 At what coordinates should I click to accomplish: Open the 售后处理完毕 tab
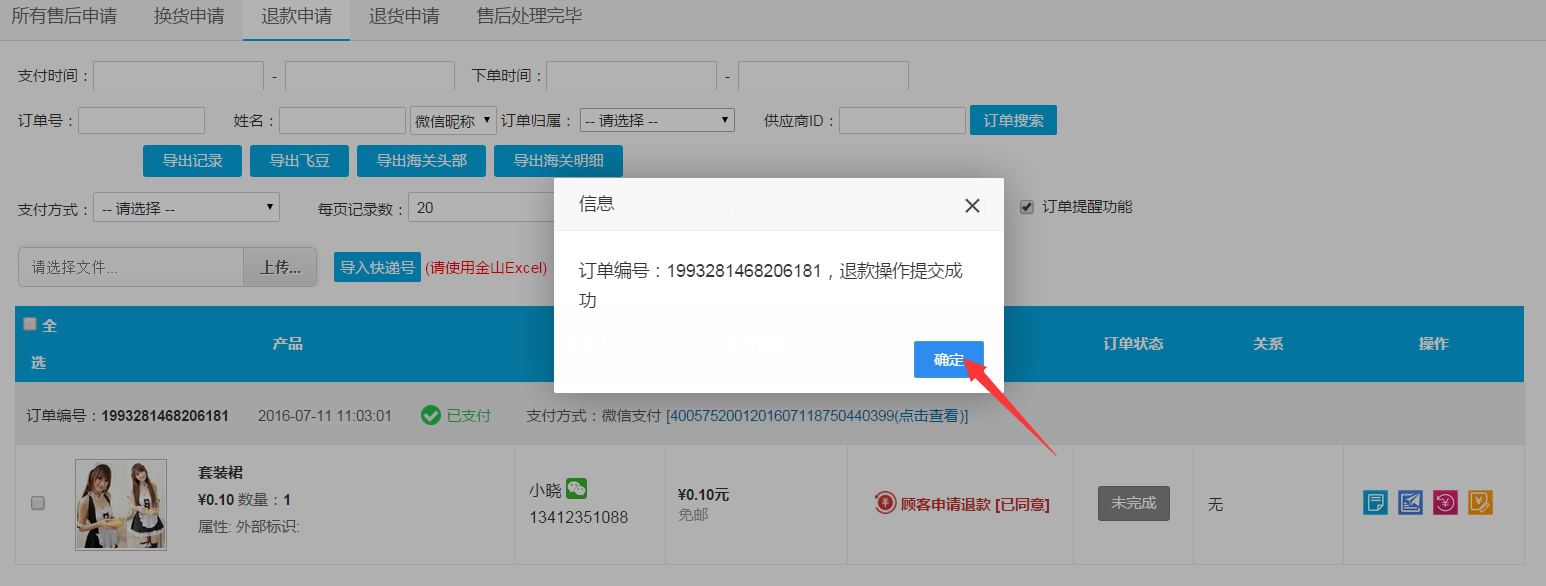[529, 16]
